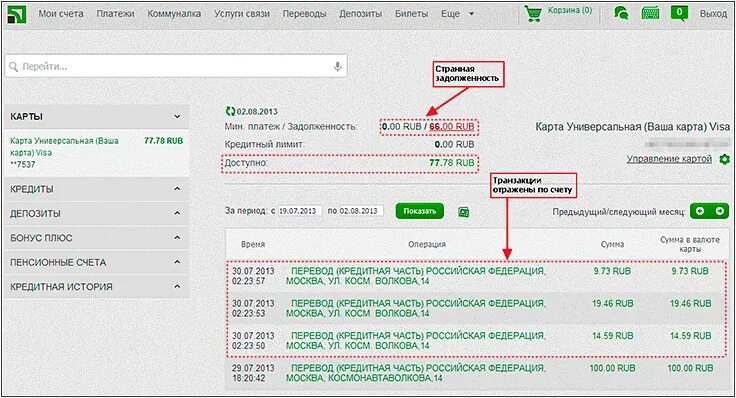The height and width of the screenshot is (398, 736).
Task: Click the Операция column header
Action: point(427,245)
